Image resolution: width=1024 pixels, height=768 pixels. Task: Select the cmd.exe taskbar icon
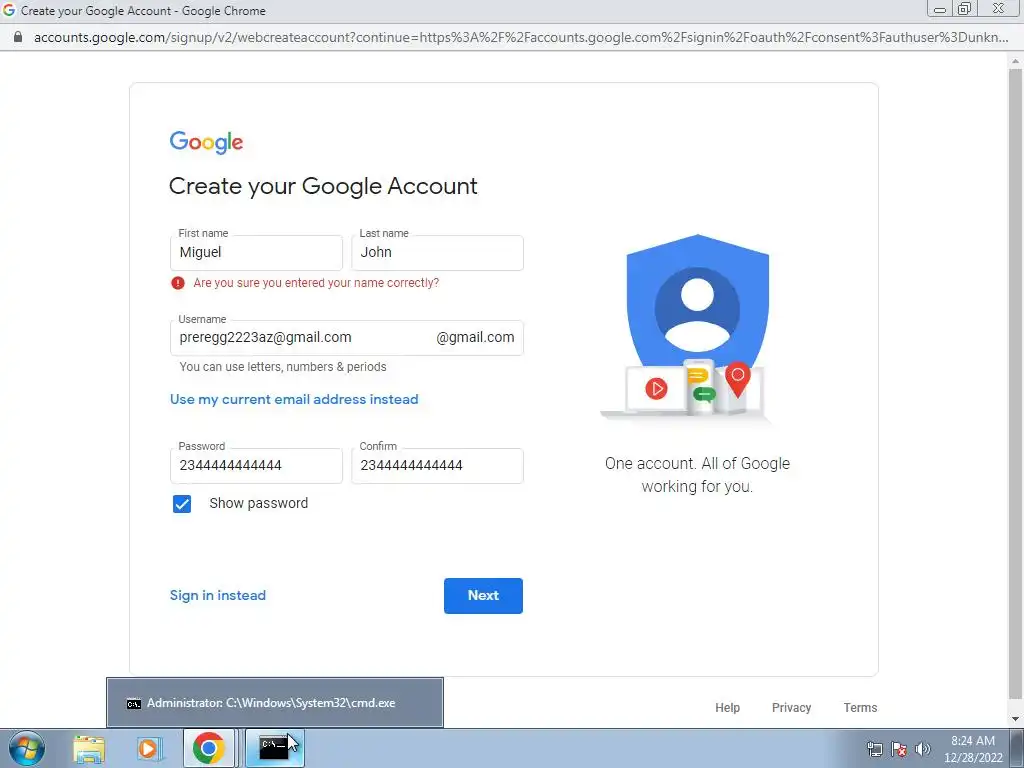click(x=274, y=748)
